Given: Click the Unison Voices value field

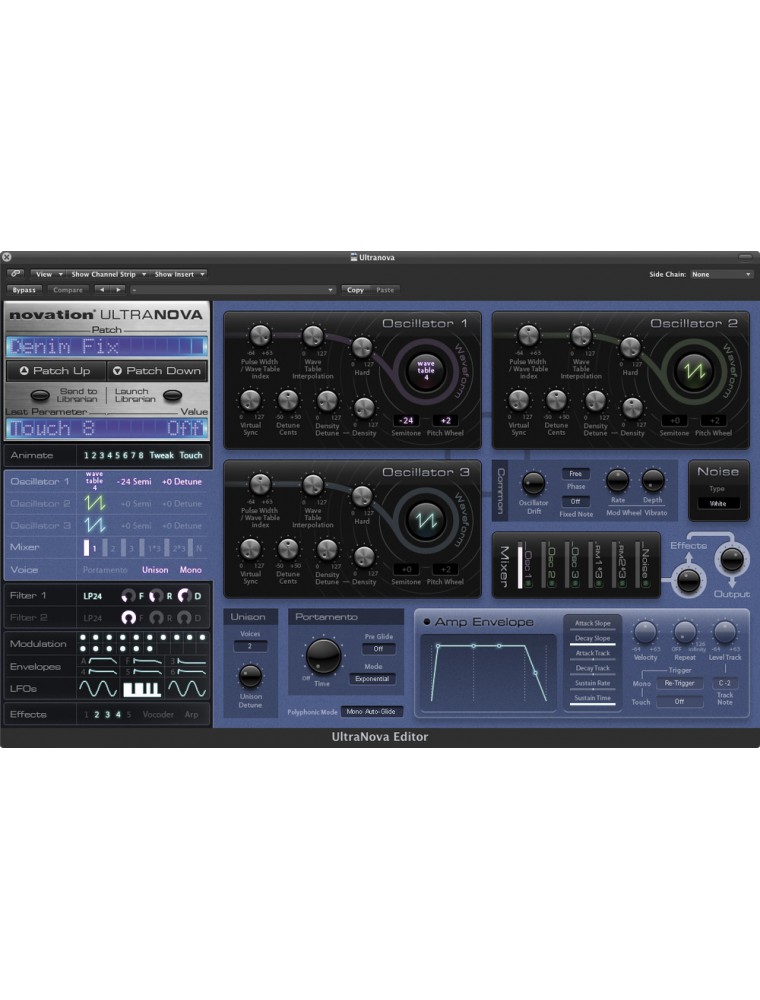Looking at the screenshot, I should pos(249,647).
